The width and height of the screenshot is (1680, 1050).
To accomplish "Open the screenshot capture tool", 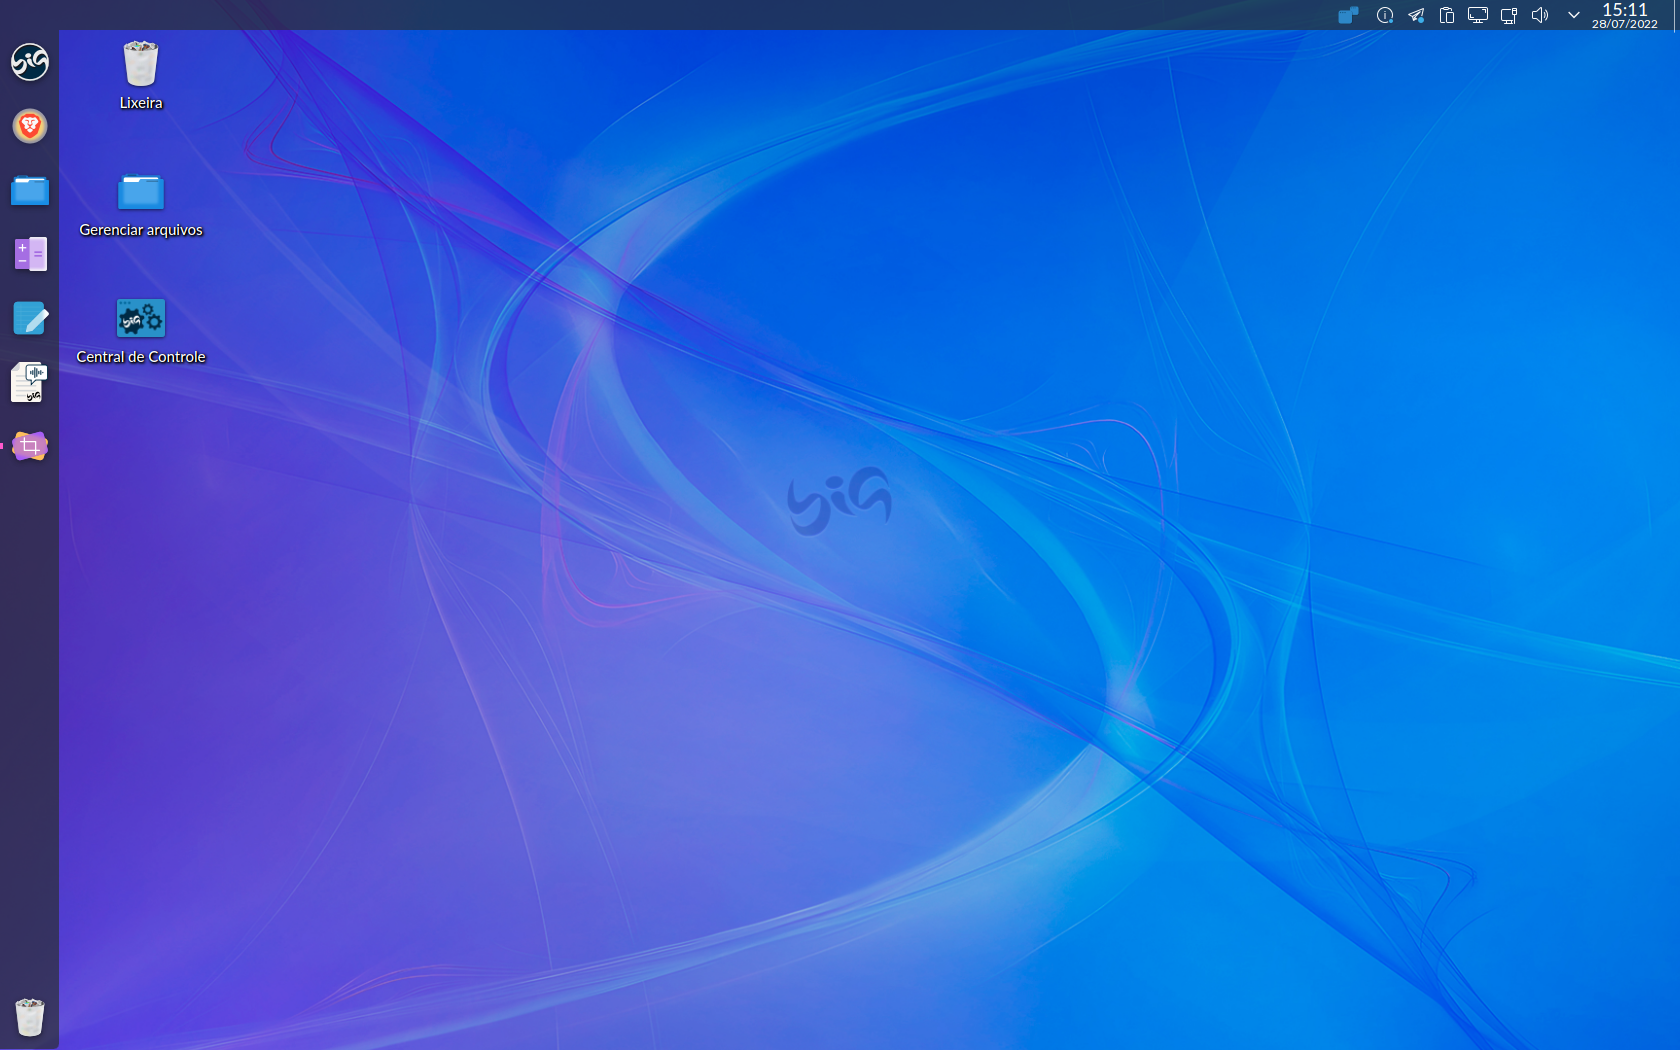I will (x=29, y=446).
